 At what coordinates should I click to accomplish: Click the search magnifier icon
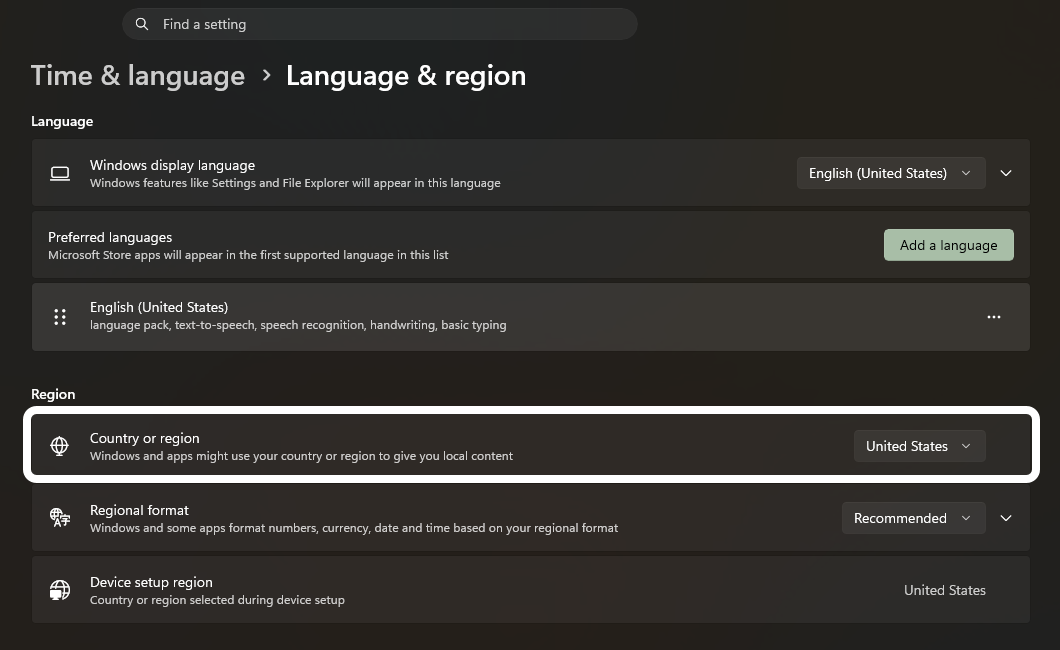point(142,24)
